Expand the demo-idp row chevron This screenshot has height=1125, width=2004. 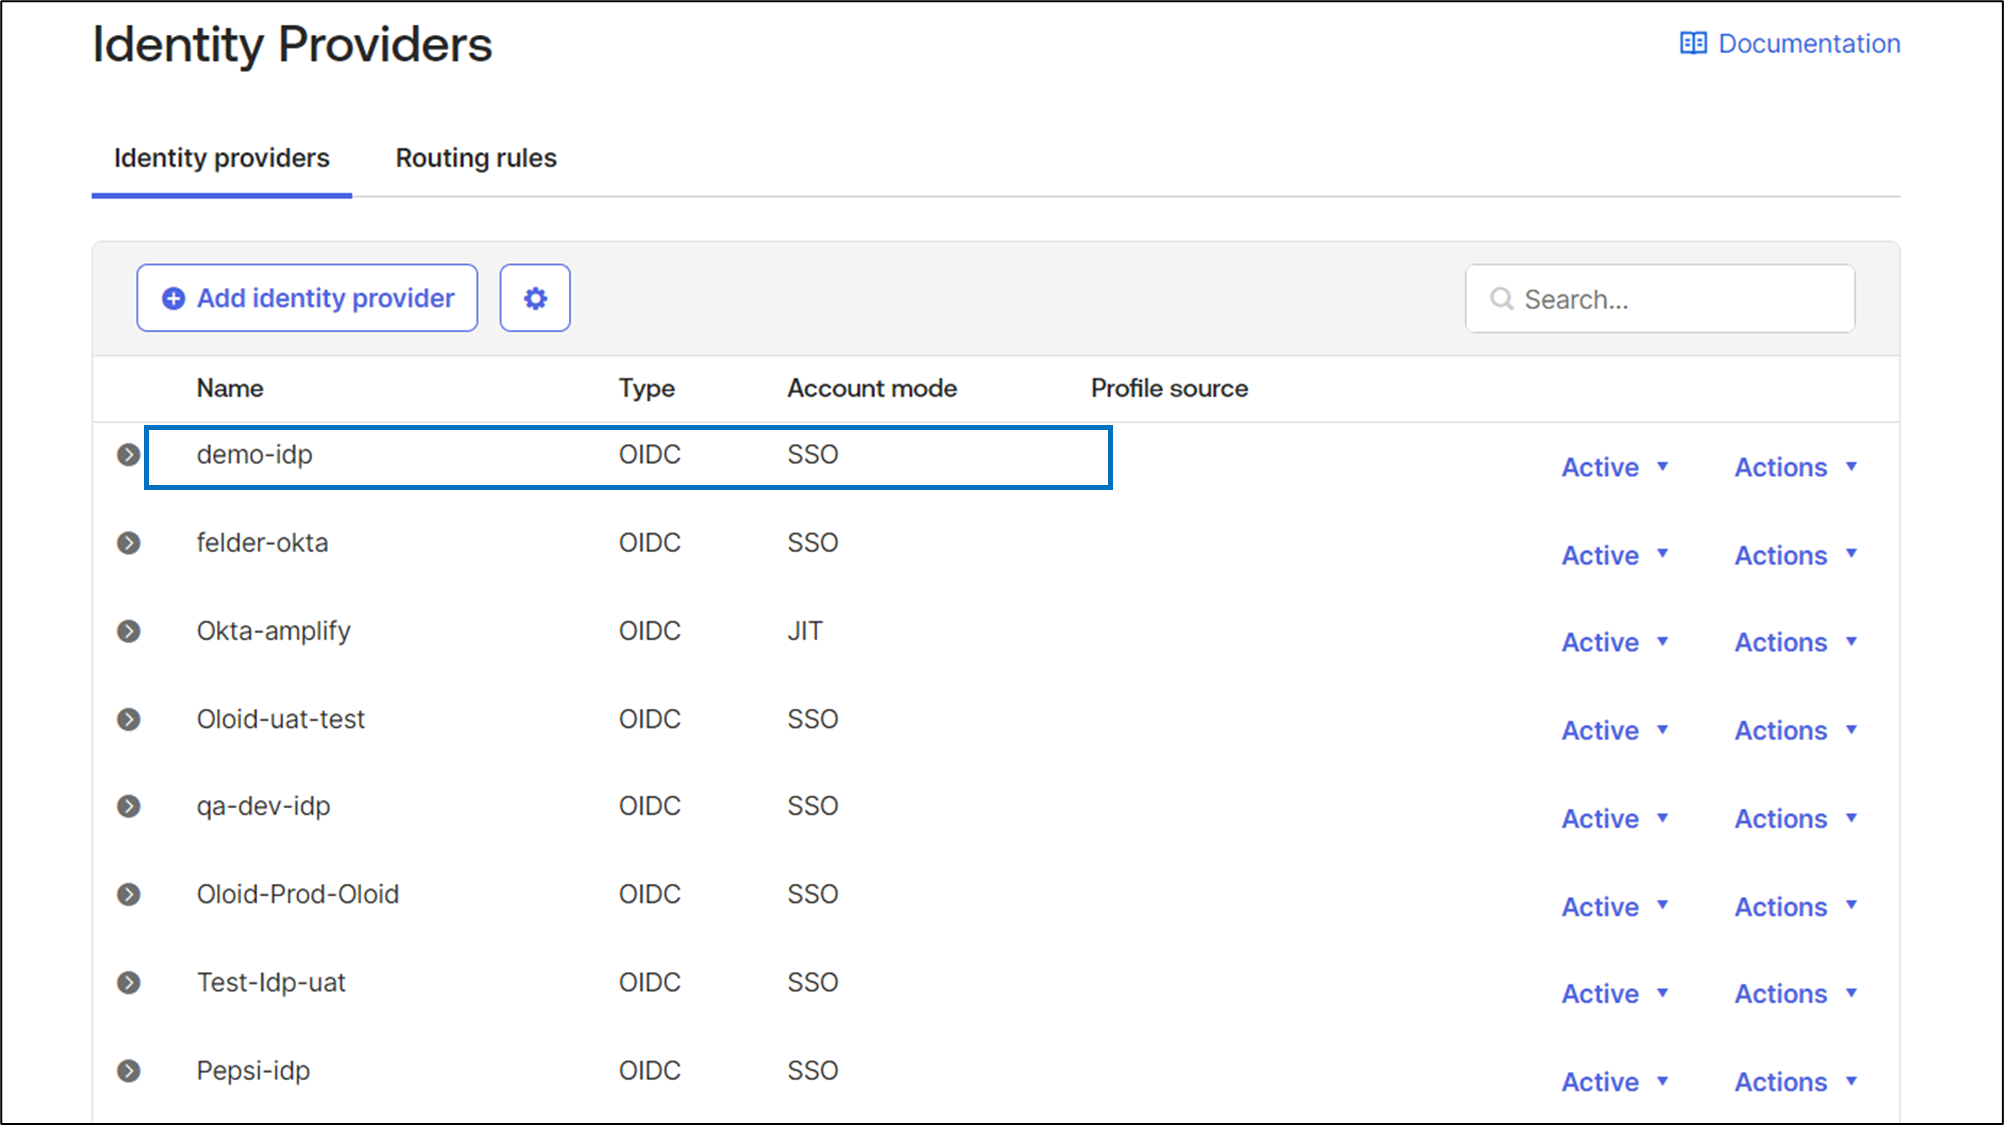(129, 455)
